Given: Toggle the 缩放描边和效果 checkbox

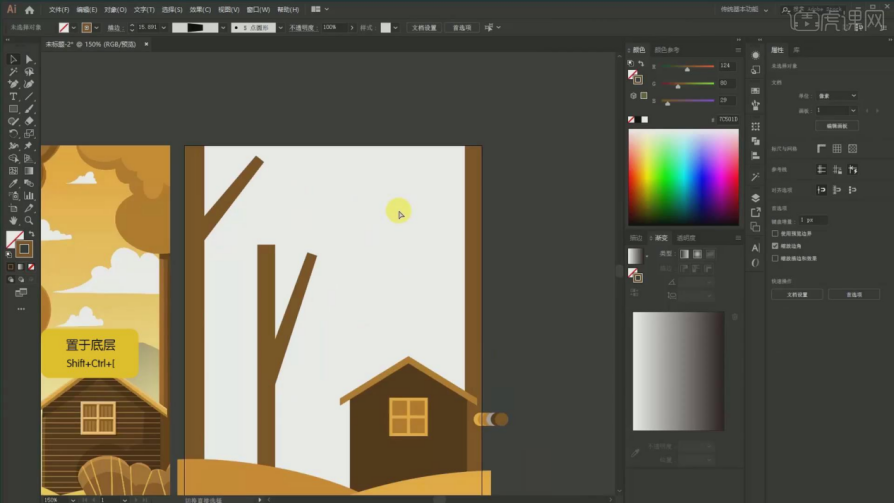Looking at the screenshot, I should (x=775, y=258).
